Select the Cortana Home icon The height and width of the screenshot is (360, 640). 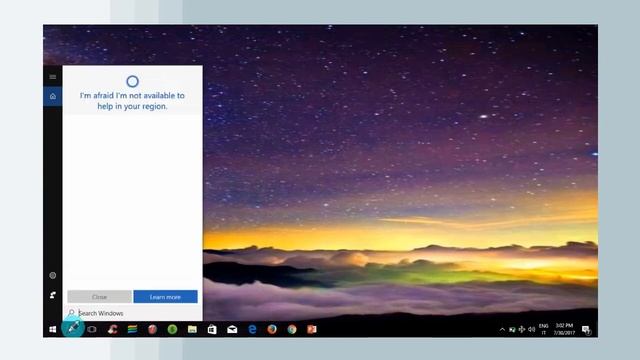coord(53,96)
